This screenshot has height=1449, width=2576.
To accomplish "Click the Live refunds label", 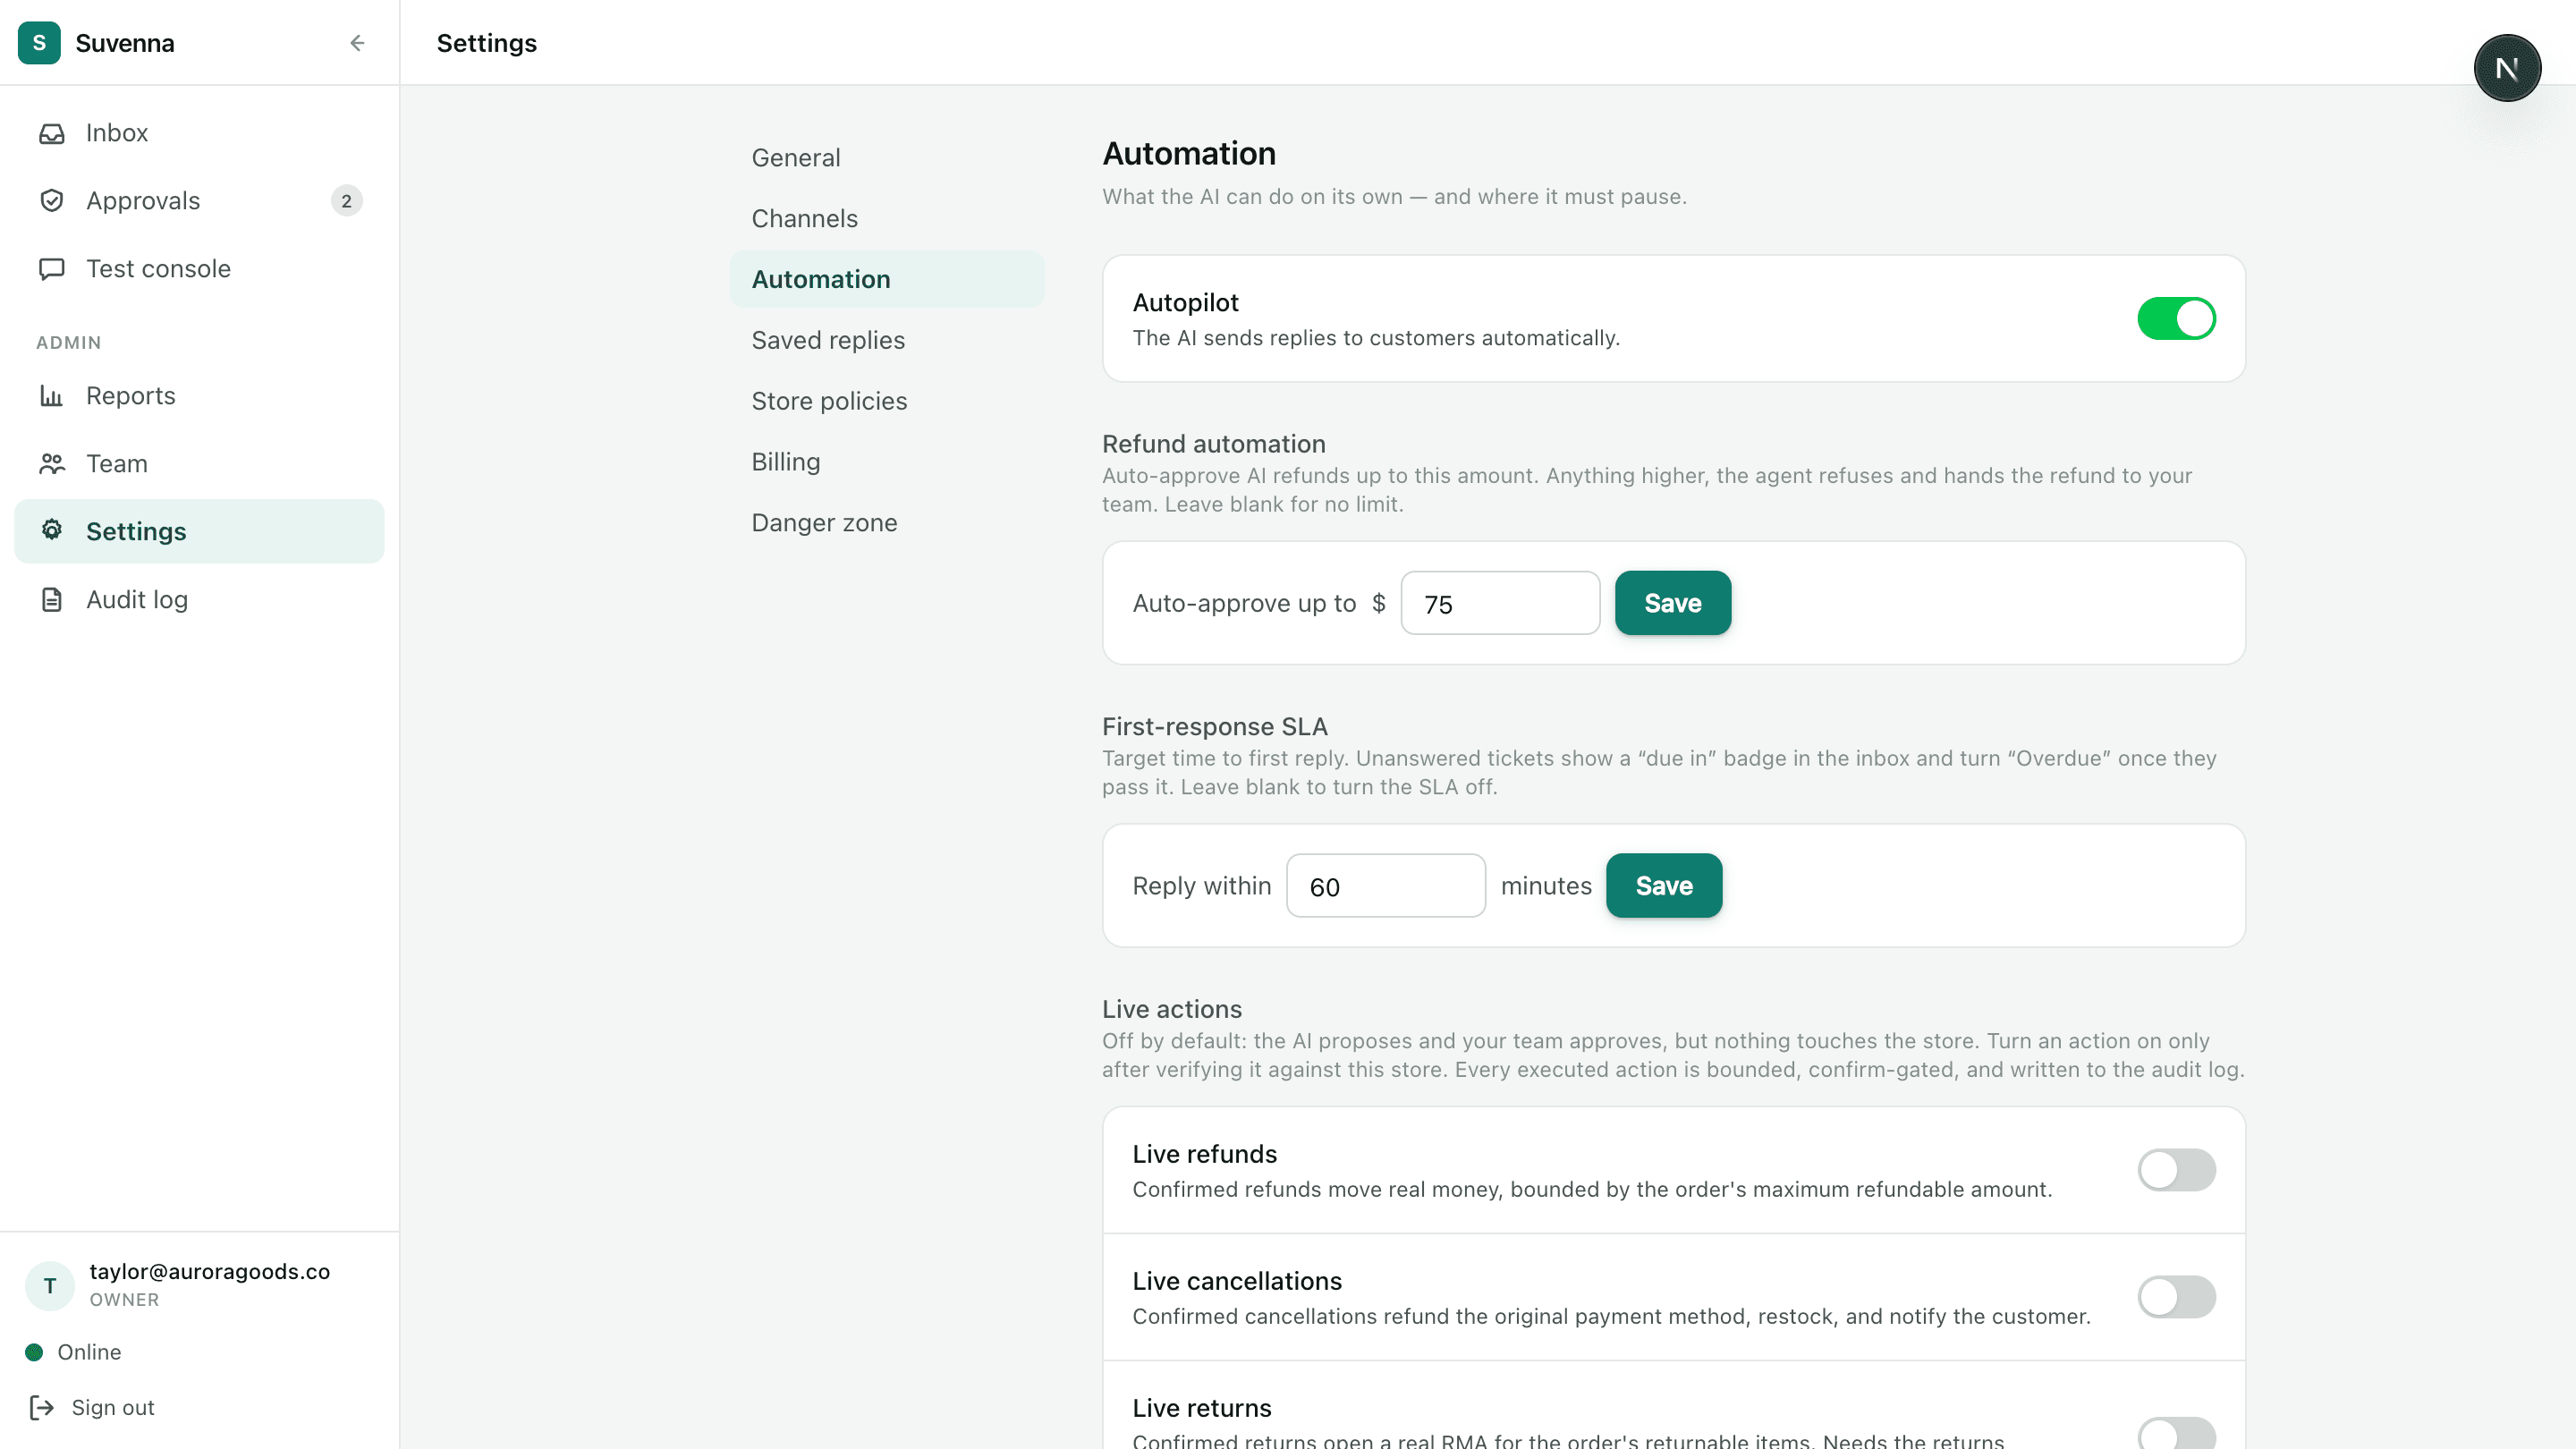I will 1205,1155.
